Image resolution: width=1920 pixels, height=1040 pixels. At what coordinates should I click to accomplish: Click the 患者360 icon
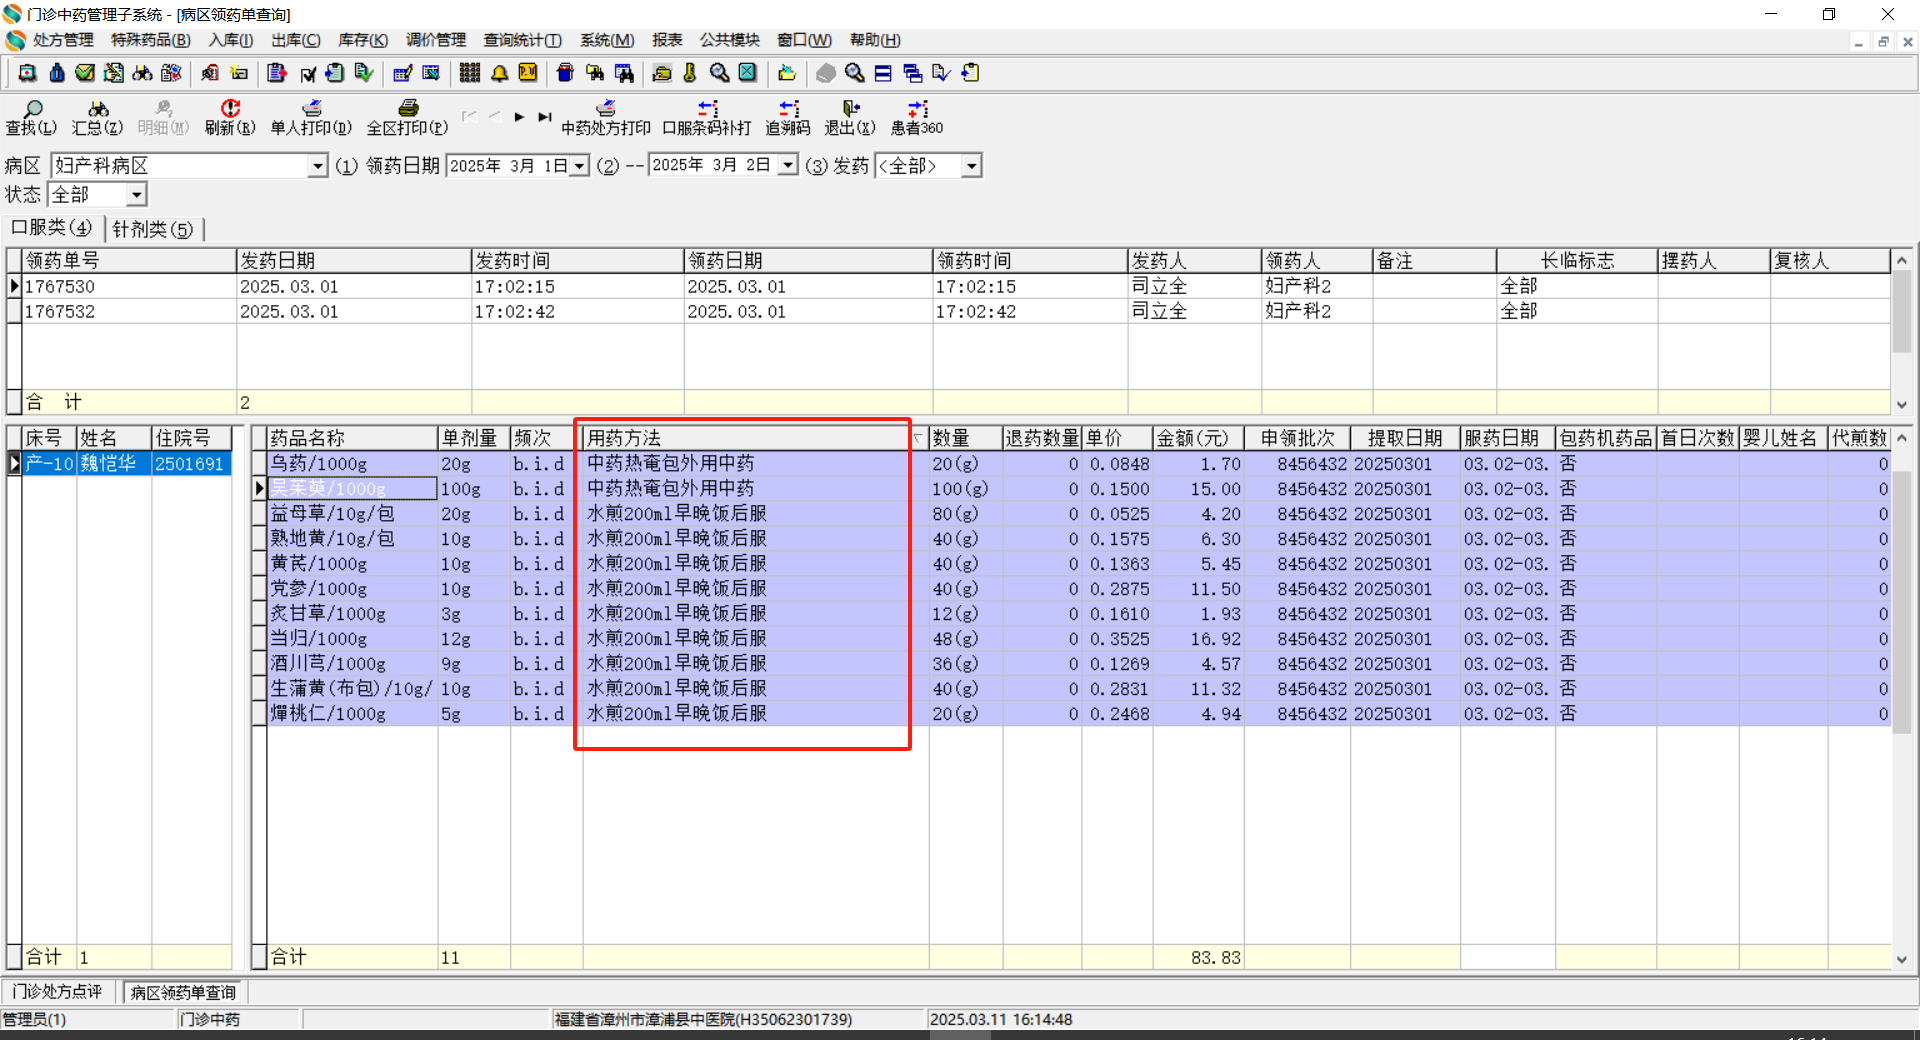coord(917,110)
